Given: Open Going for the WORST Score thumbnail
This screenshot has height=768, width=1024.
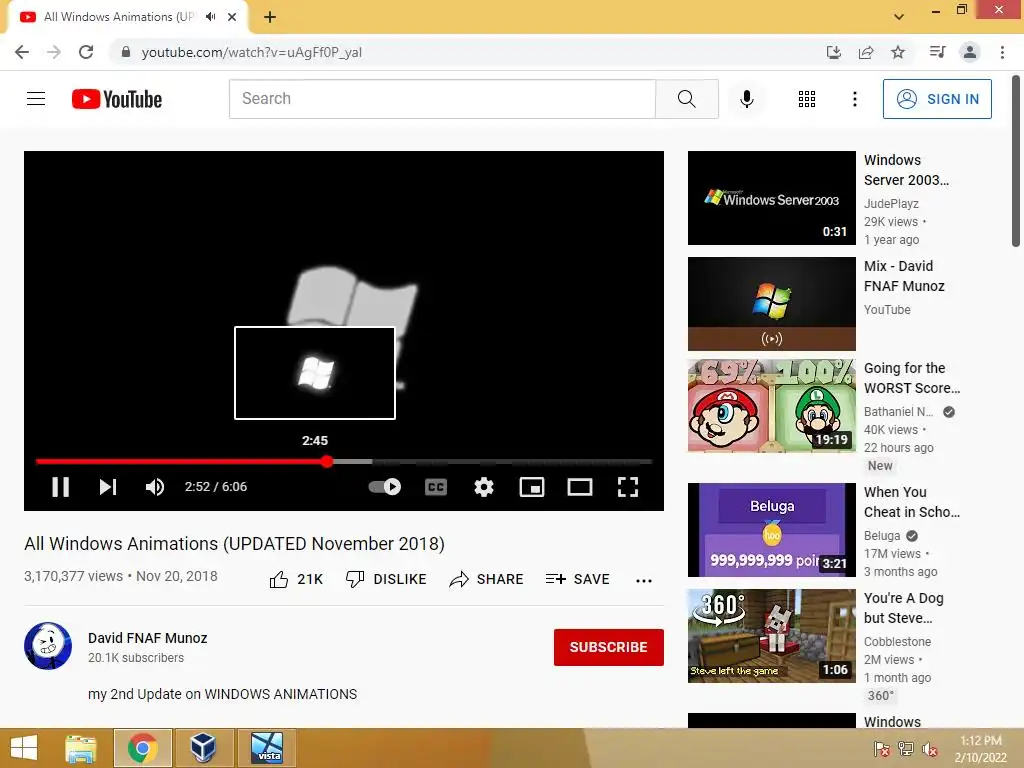Looking at the screenshot, I should tap(772, 406).
